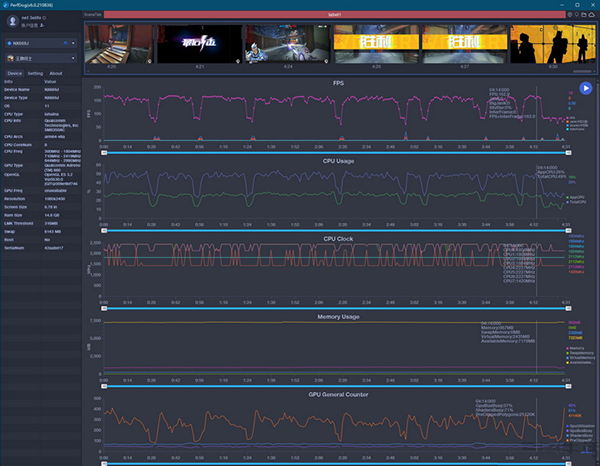Expand the NX669J device dropdown

tap(72, 44)
